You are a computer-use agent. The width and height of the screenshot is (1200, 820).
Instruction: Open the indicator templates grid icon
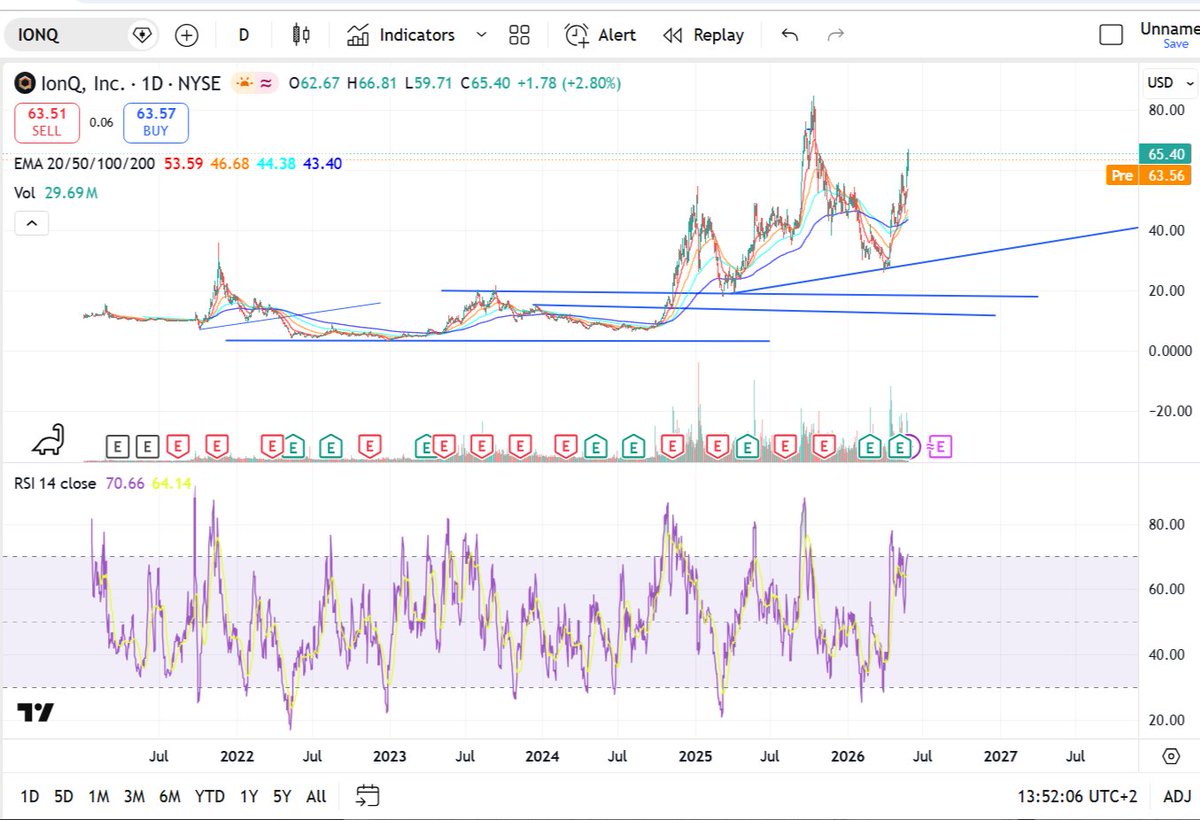(x=519, y=35)
